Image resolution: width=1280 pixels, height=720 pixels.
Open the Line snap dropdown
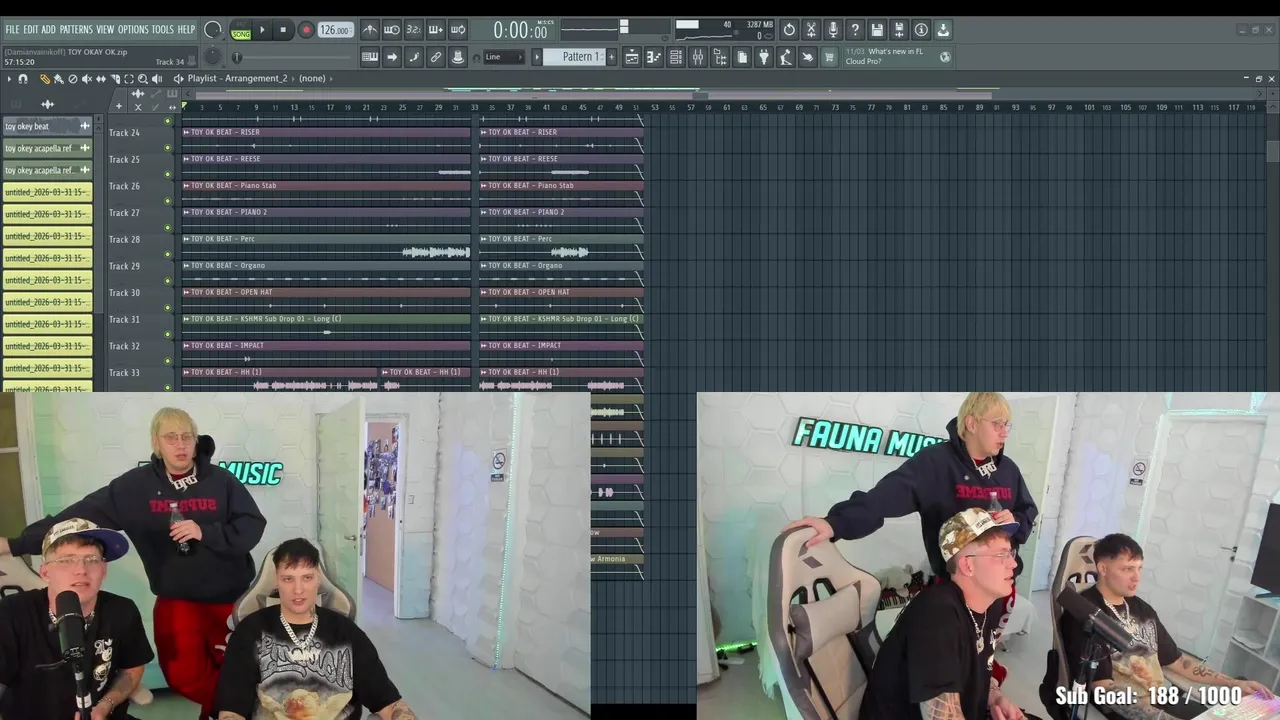click(x=503, y=57)
